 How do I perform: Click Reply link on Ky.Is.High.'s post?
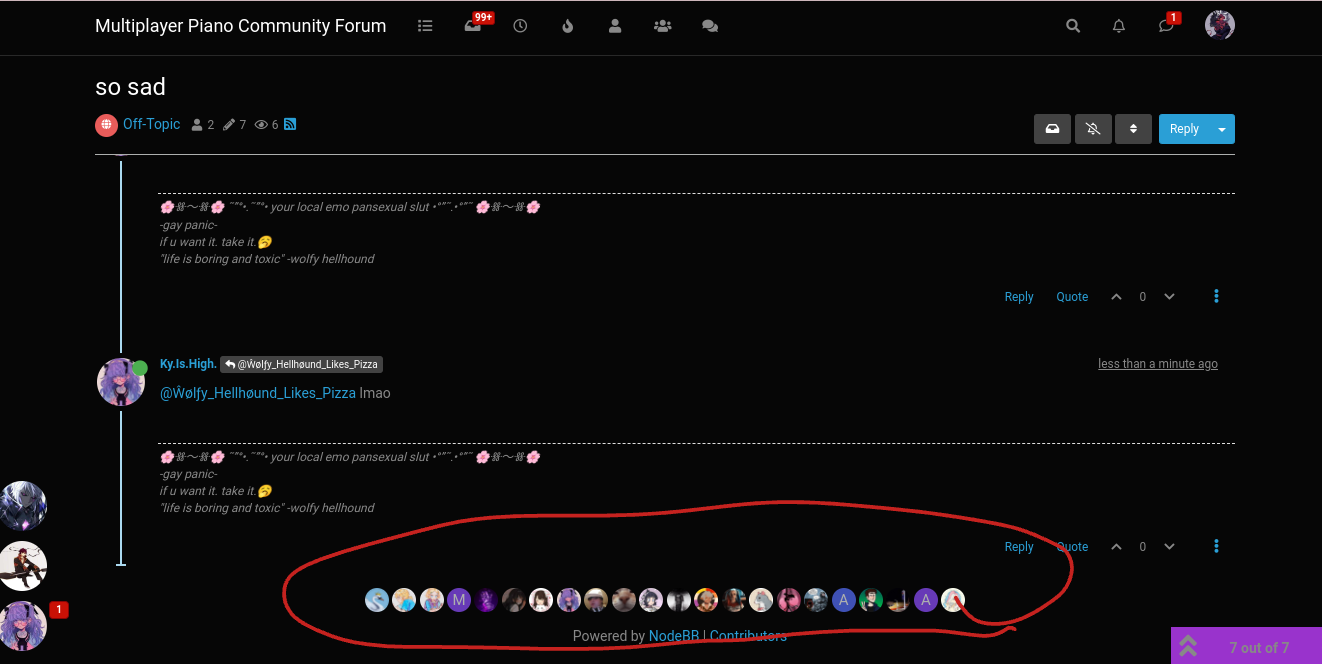point(1019,547)
